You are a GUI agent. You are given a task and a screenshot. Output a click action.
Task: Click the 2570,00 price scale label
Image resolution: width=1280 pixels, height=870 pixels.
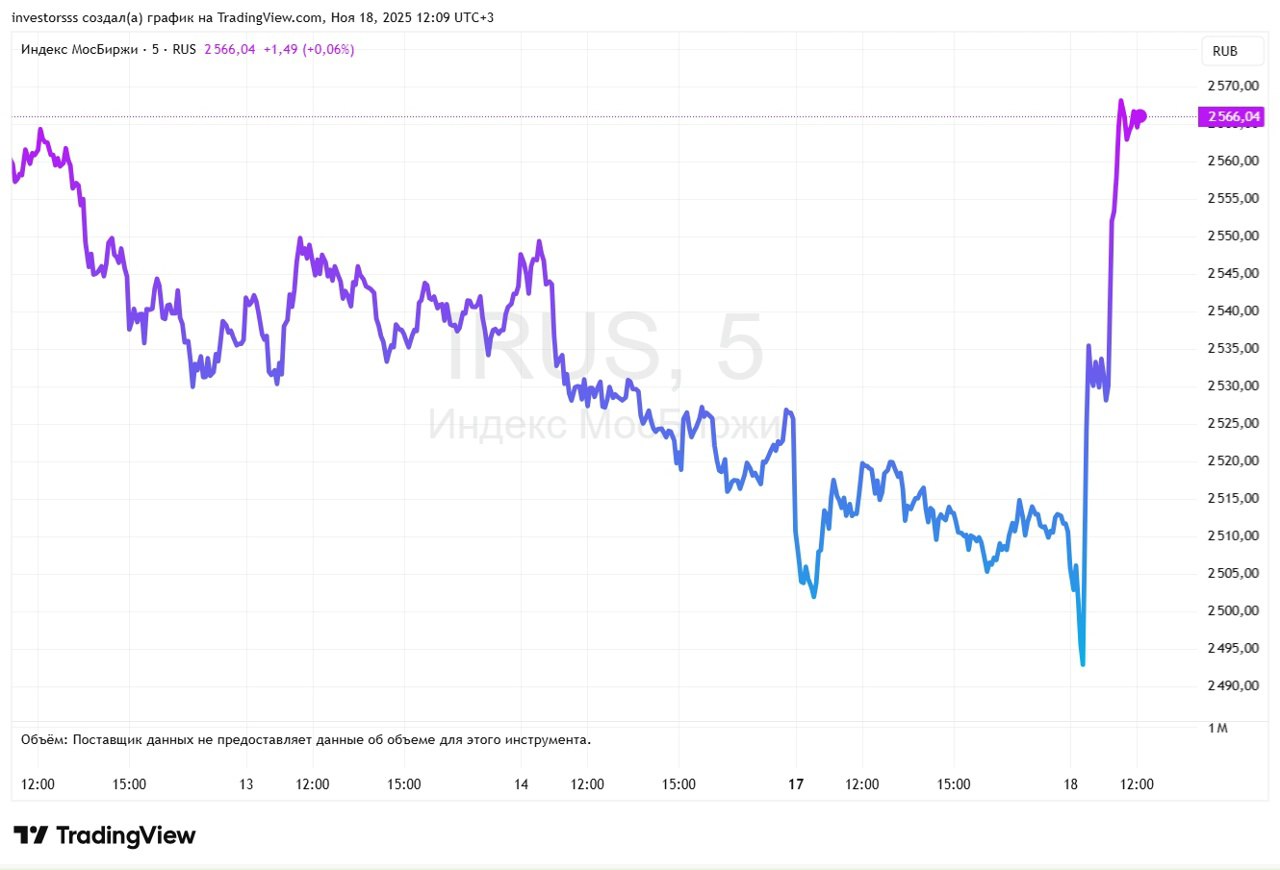pos(1231,86)
